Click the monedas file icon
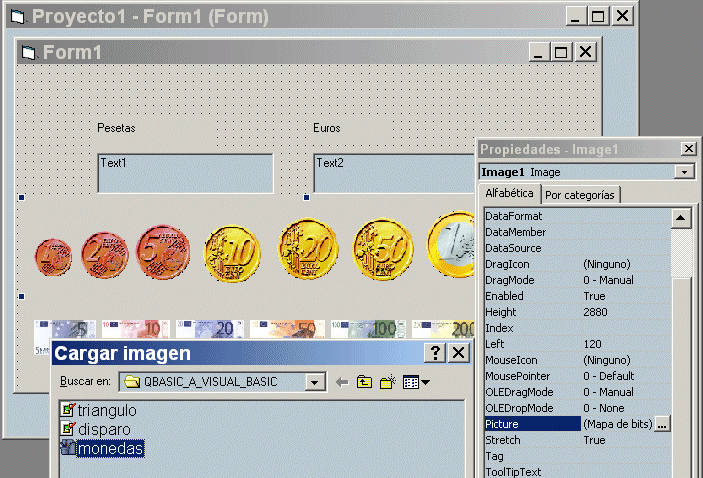This screenshot has height=478, width=703. [68, 448]
